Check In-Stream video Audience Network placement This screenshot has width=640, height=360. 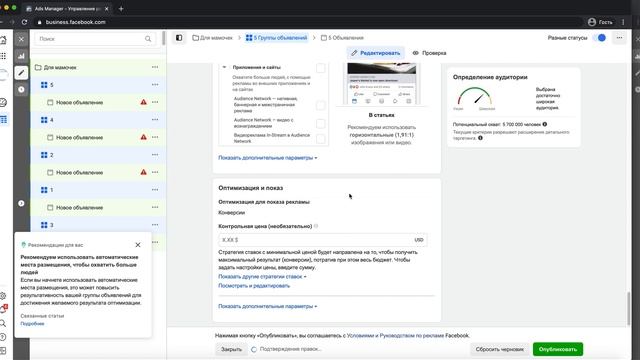point(321,139)
